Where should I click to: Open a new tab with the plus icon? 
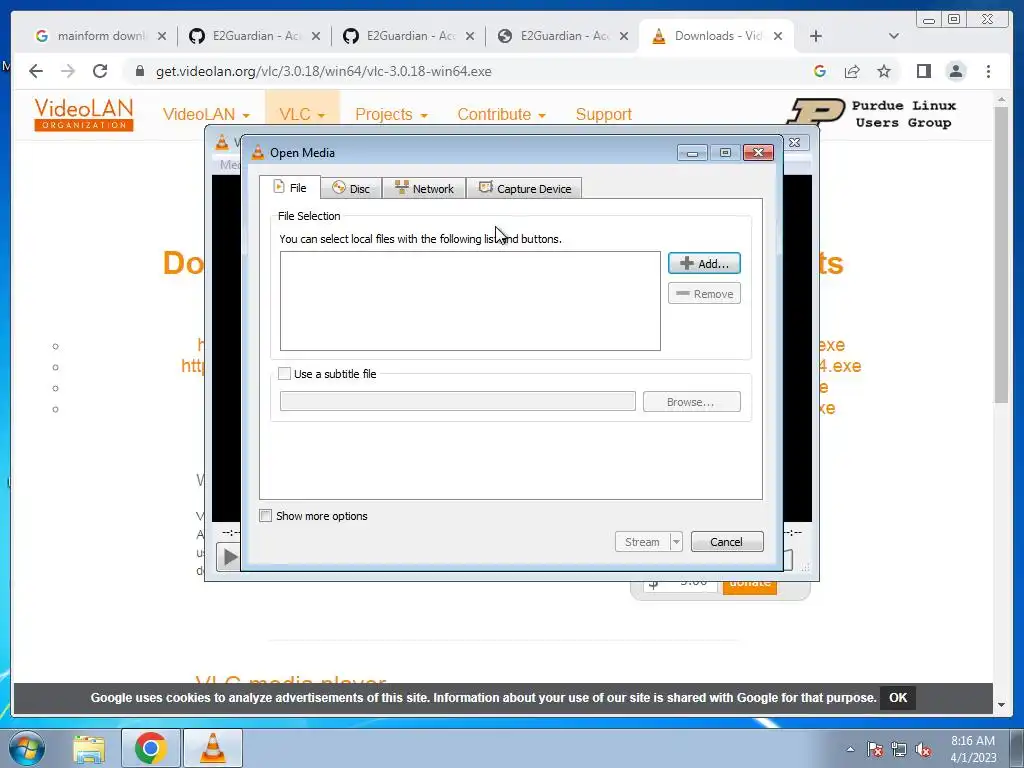[816, 36]
